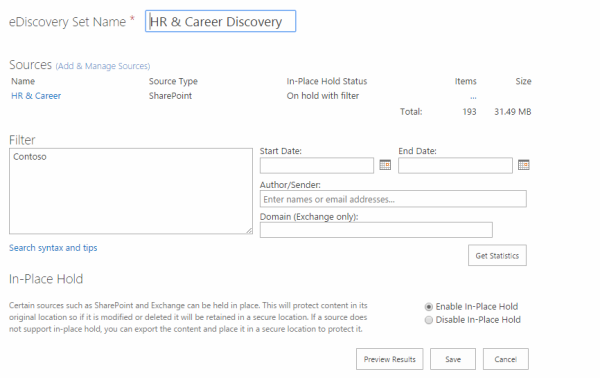Click the Domain (Exchange only) field

click(x=376, y=230)
